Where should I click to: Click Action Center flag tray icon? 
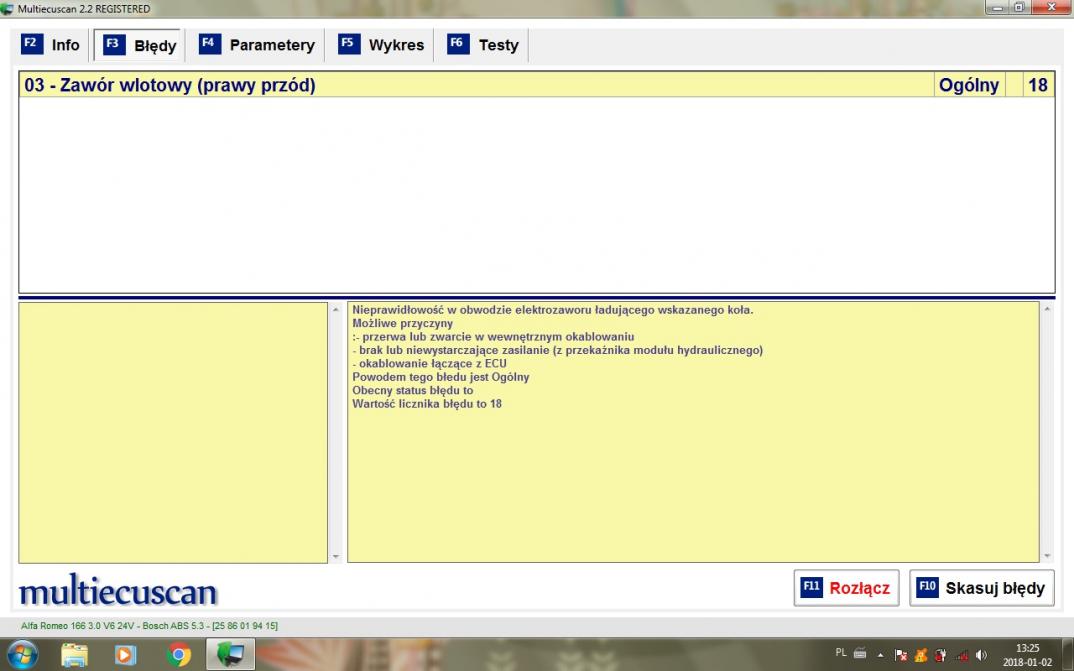tap(901, 655)
